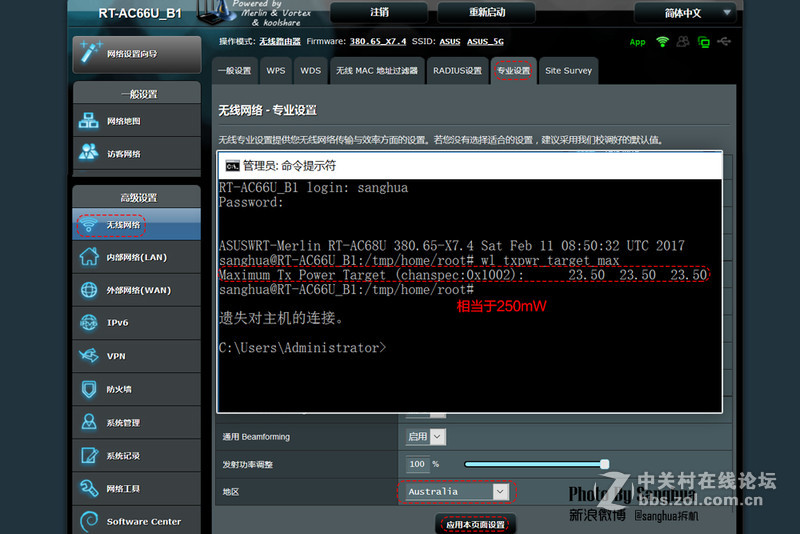Switch to the WDS tab

(310, 71)
